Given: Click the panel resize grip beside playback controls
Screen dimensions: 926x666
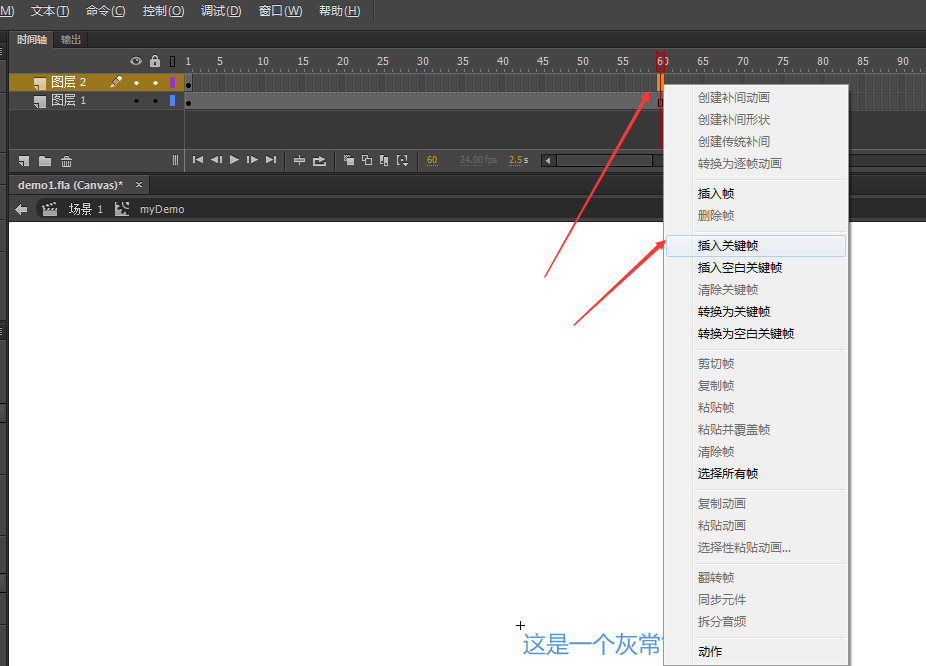Looking at the screenshot, I should click(x=175, y=160).
